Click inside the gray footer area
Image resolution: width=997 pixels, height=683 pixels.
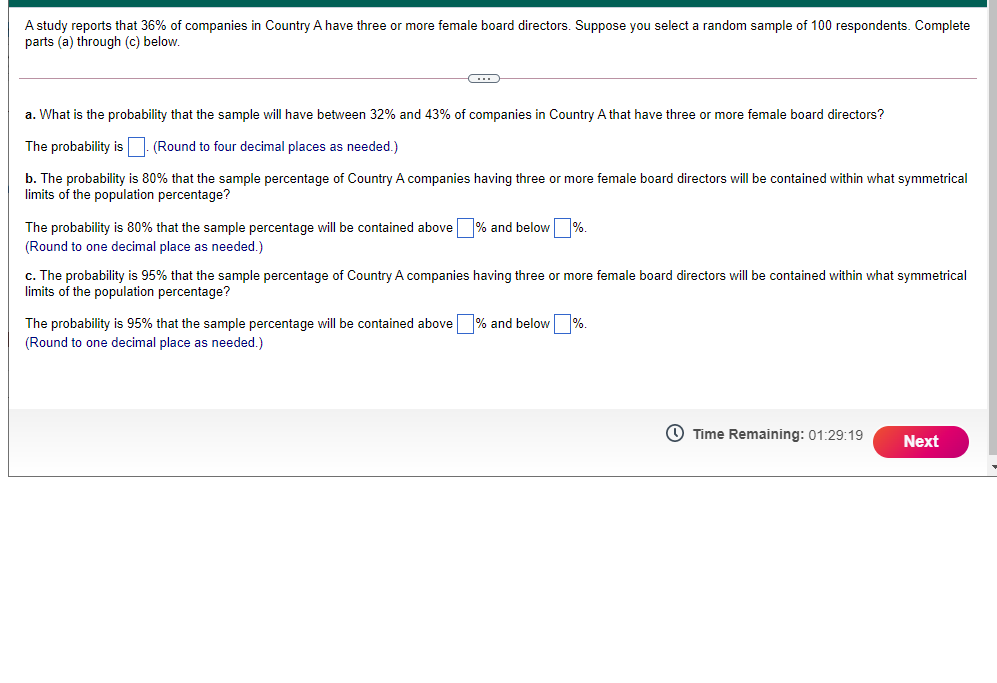point(300,440)
